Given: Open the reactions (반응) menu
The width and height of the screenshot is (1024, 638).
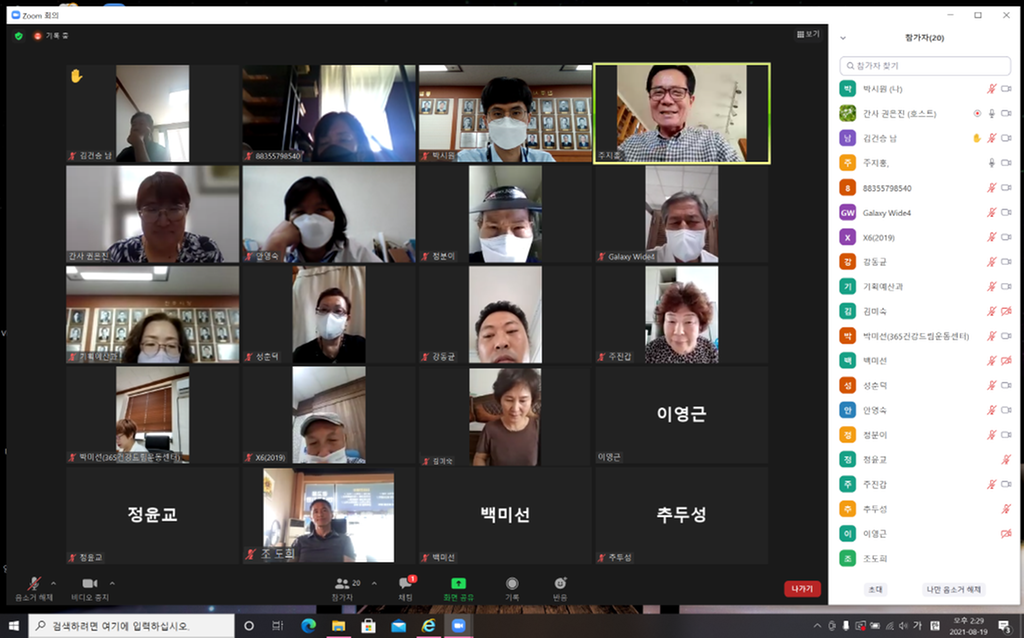Looking at the screenshot, I should tap(560, 584).
